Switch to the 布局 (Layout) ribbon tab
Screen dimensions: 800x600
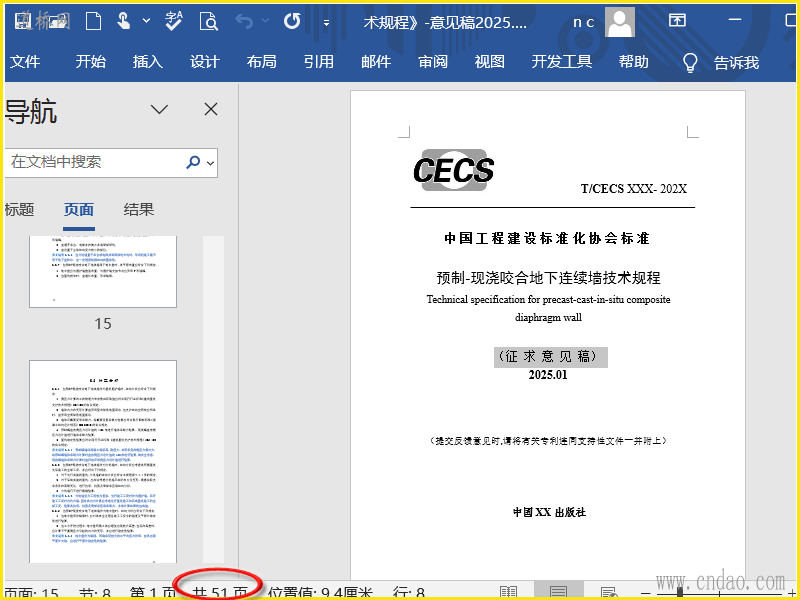[262, 62]
